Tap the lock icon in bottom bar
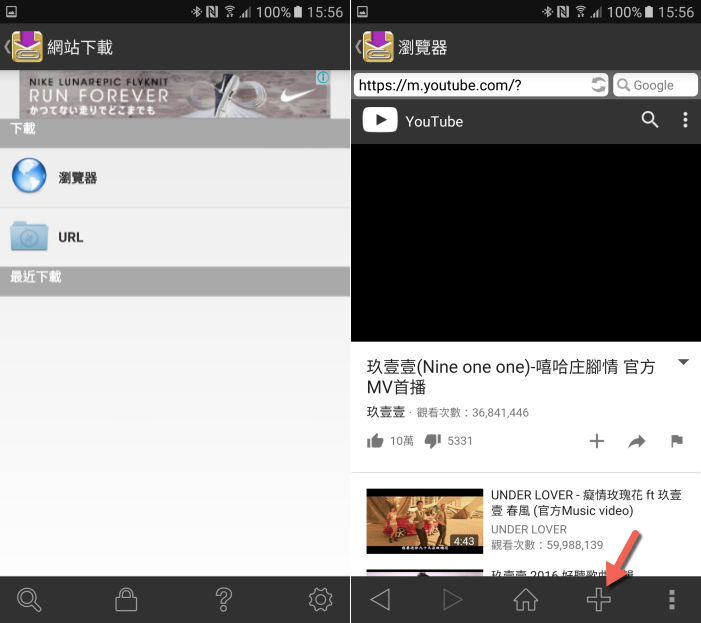The width and height of the screenshot is (701, 623). [x=126, y=600]
